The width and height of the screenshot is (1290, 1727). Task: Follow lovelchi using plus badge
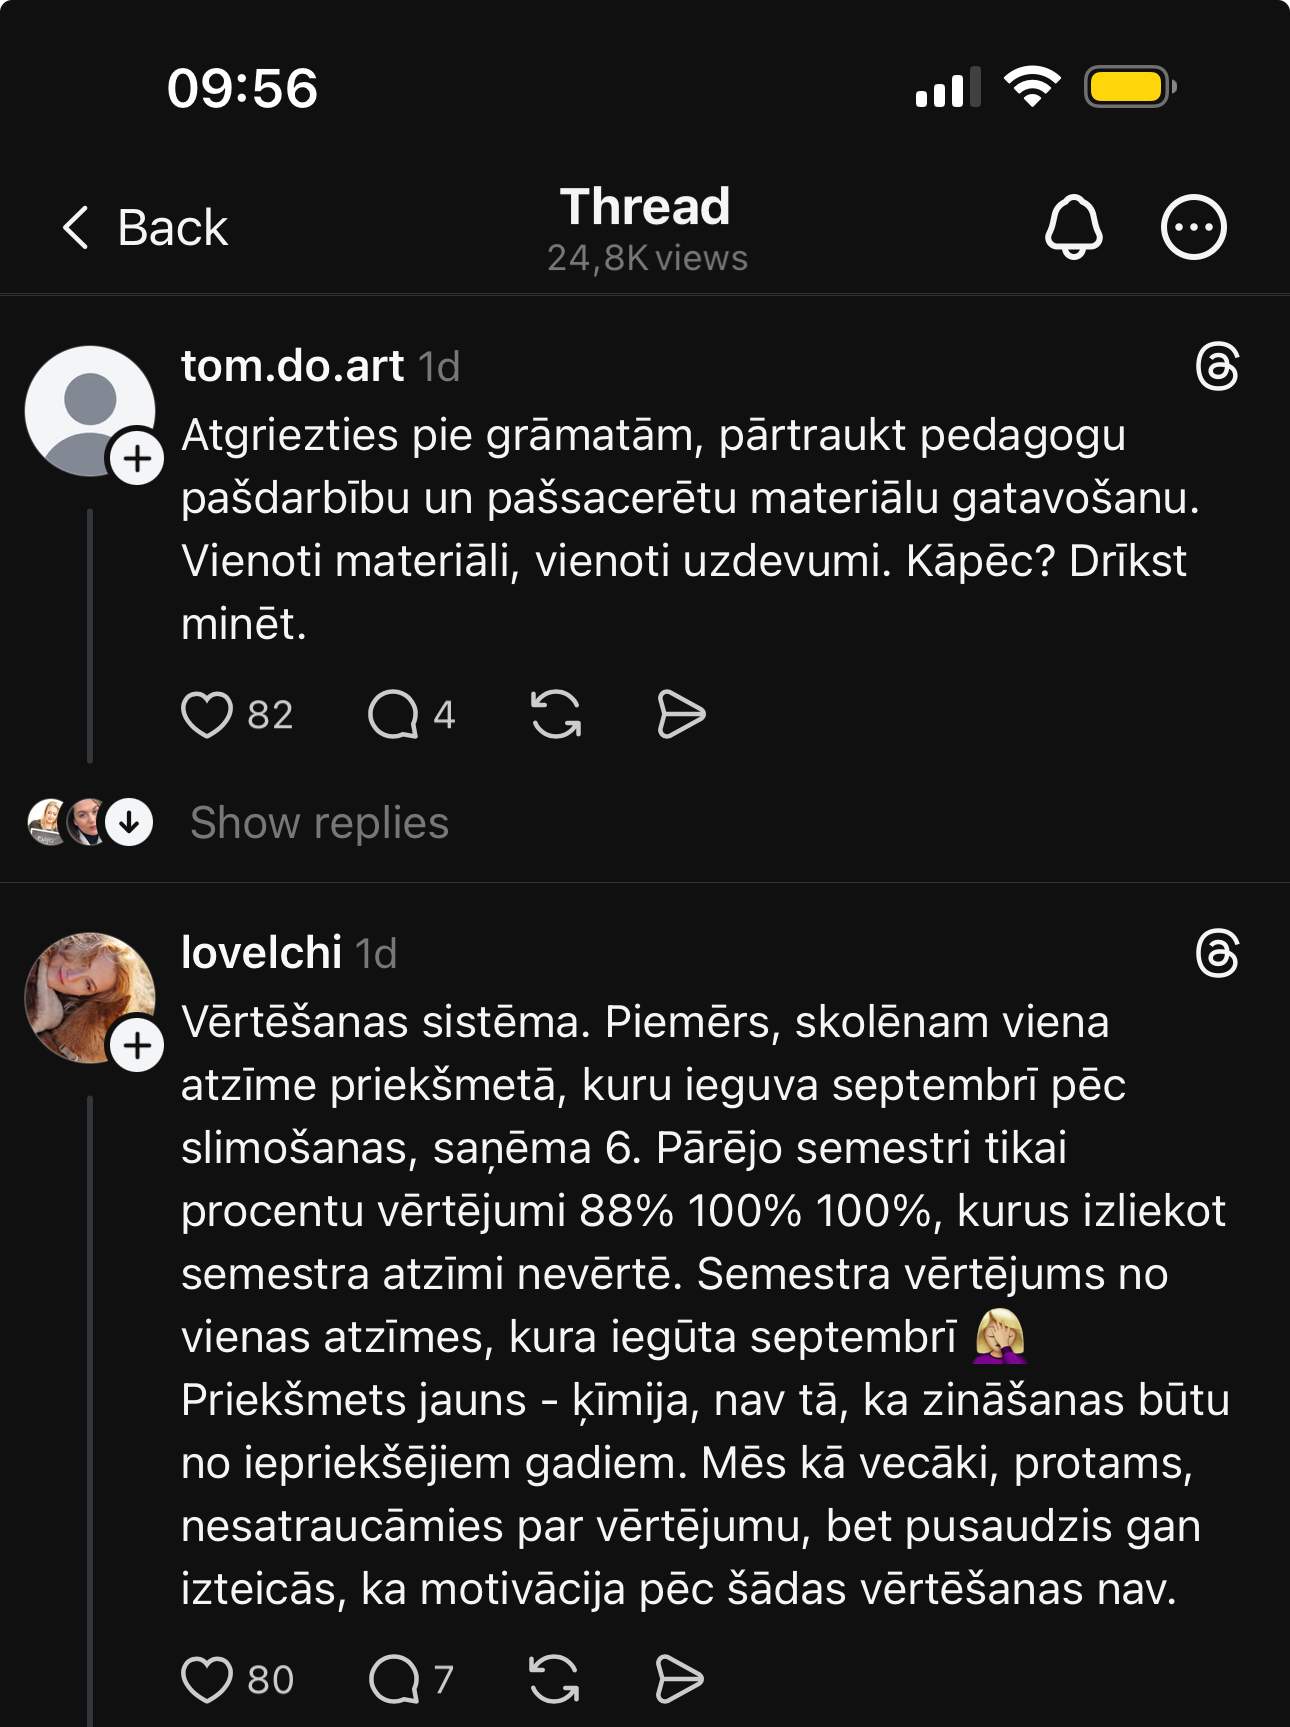click(x=137, y=1046)
